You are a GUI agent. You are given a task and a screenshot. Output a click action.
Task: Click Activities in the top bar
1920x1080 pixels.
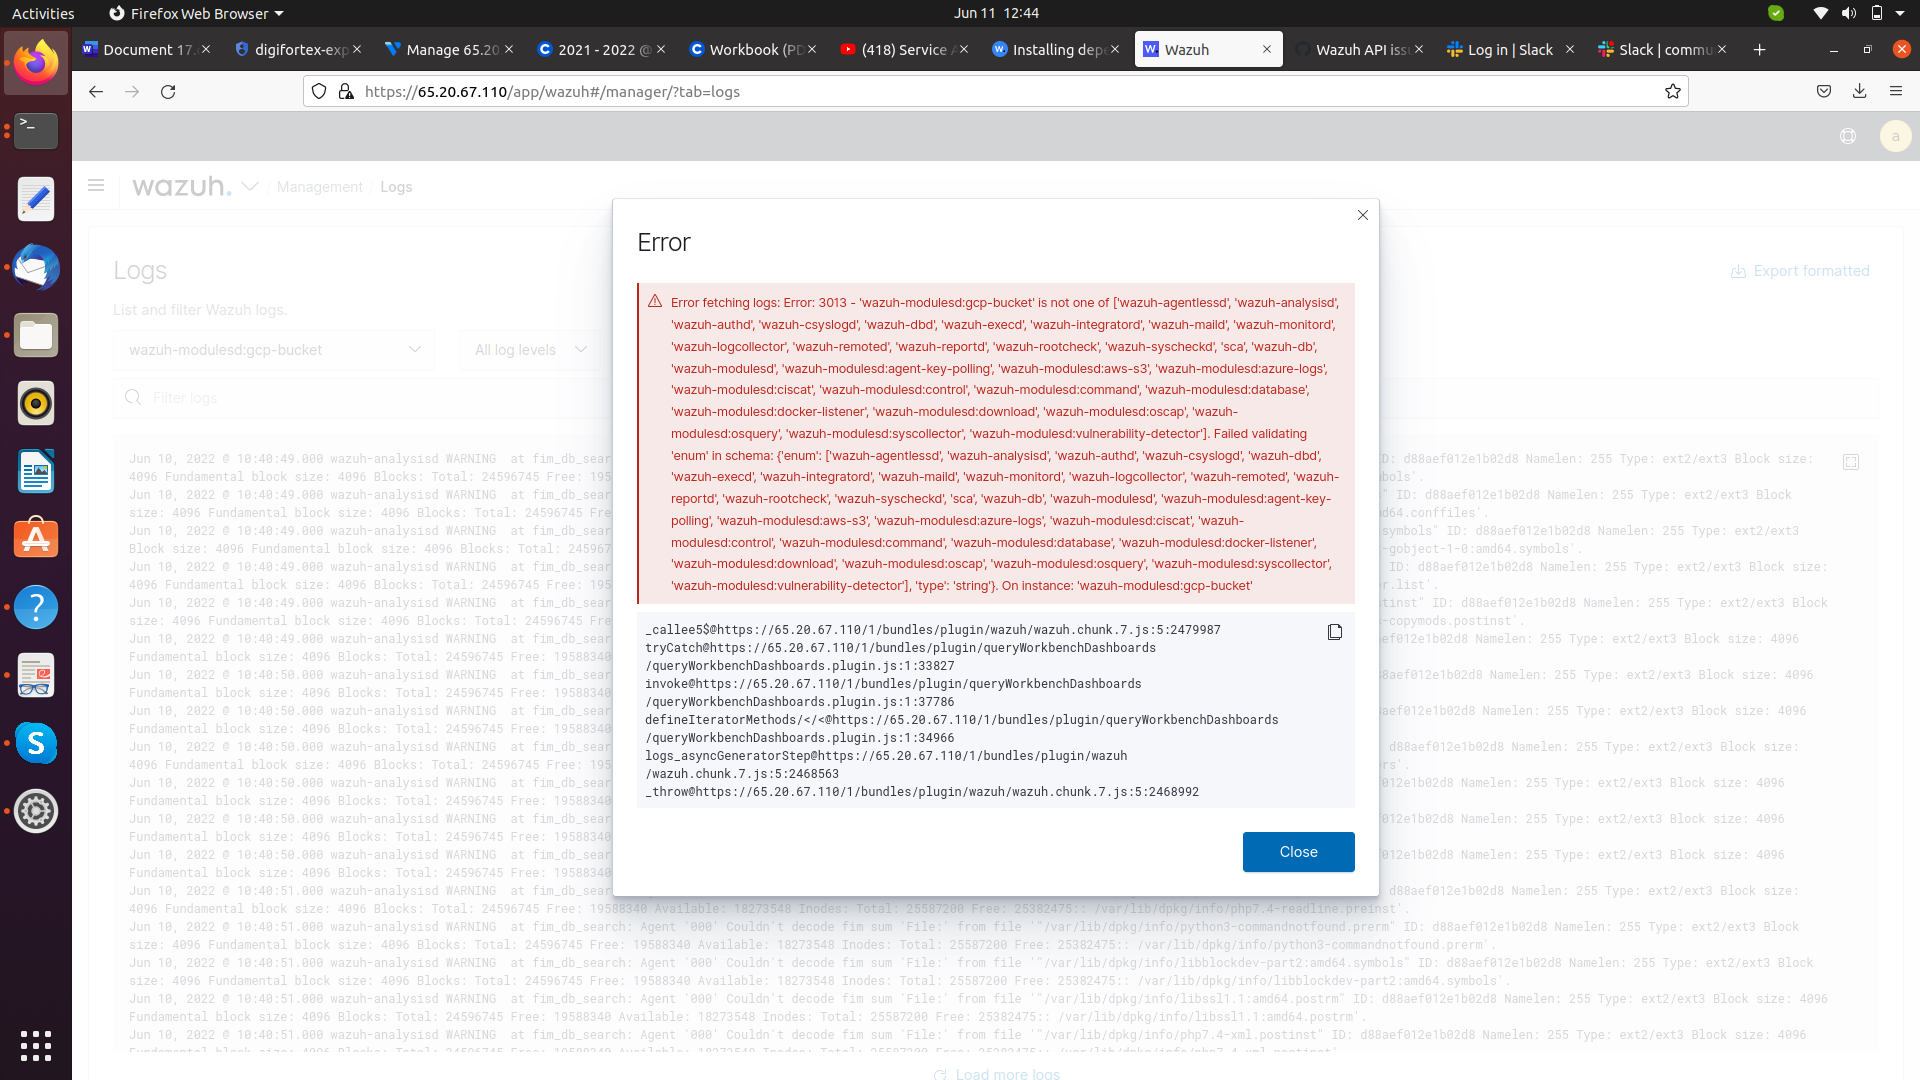coord(43,13)
